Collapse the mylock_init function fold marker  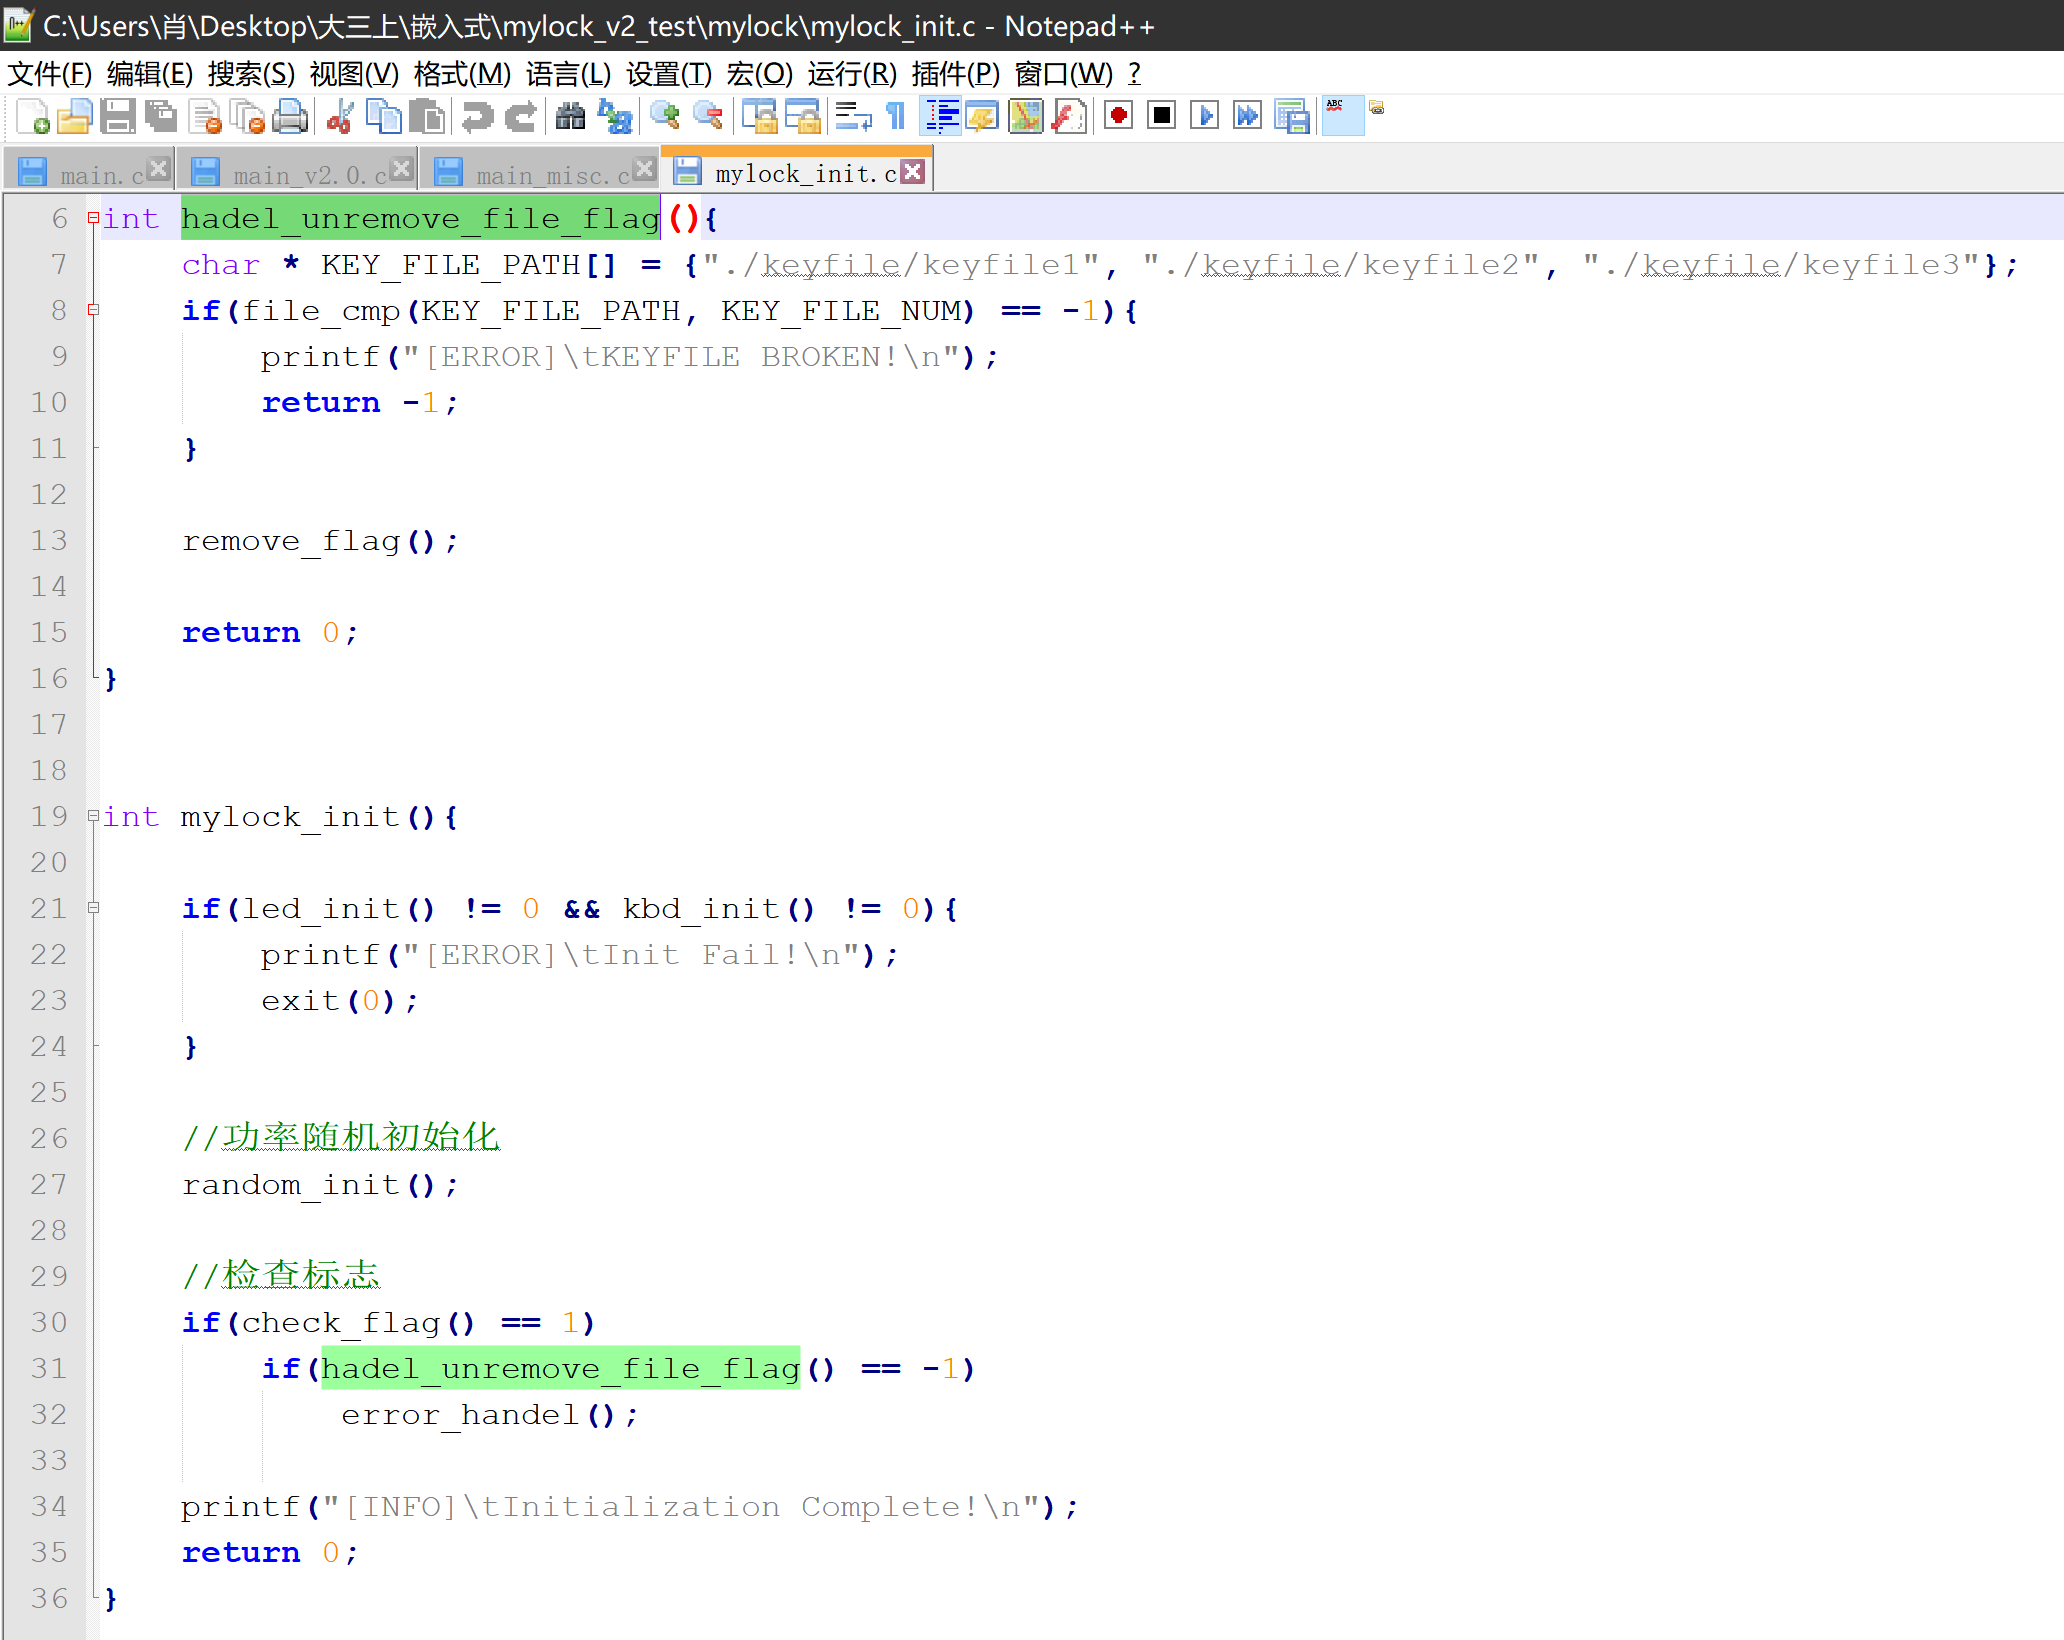coord(93,816)
